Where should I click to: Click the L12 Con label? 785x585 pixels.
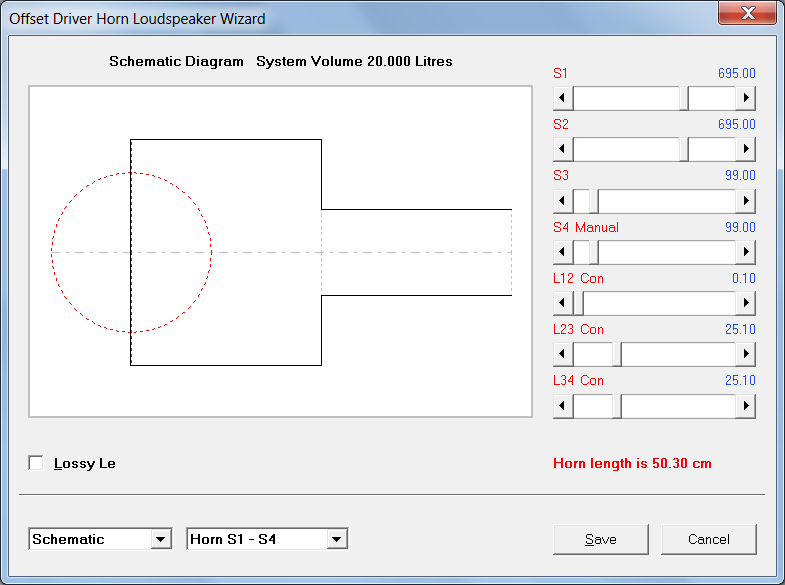[x=578, y=278]
